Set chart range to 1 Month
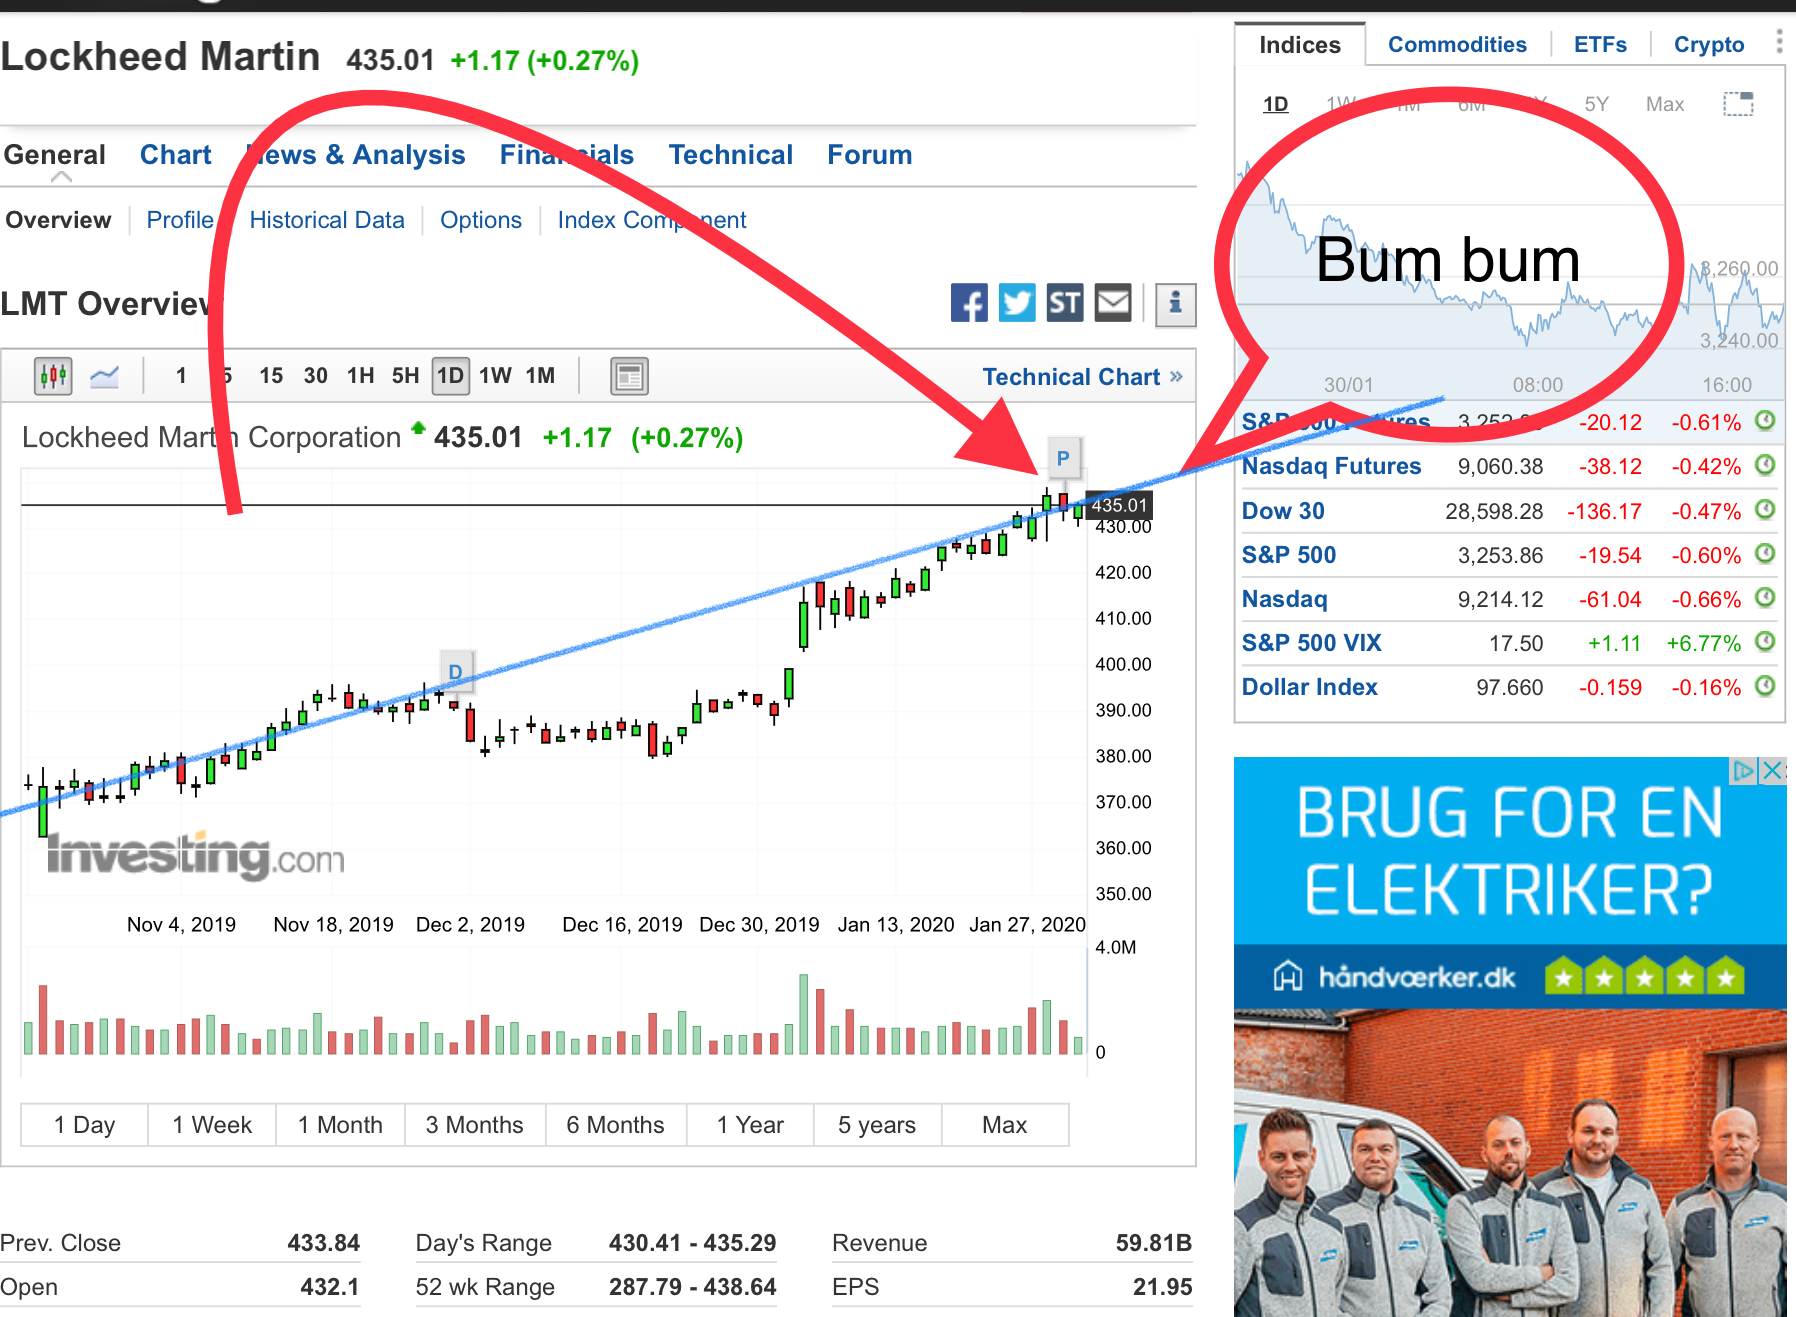The image size is (1796, 1317). pos(340,1125)
